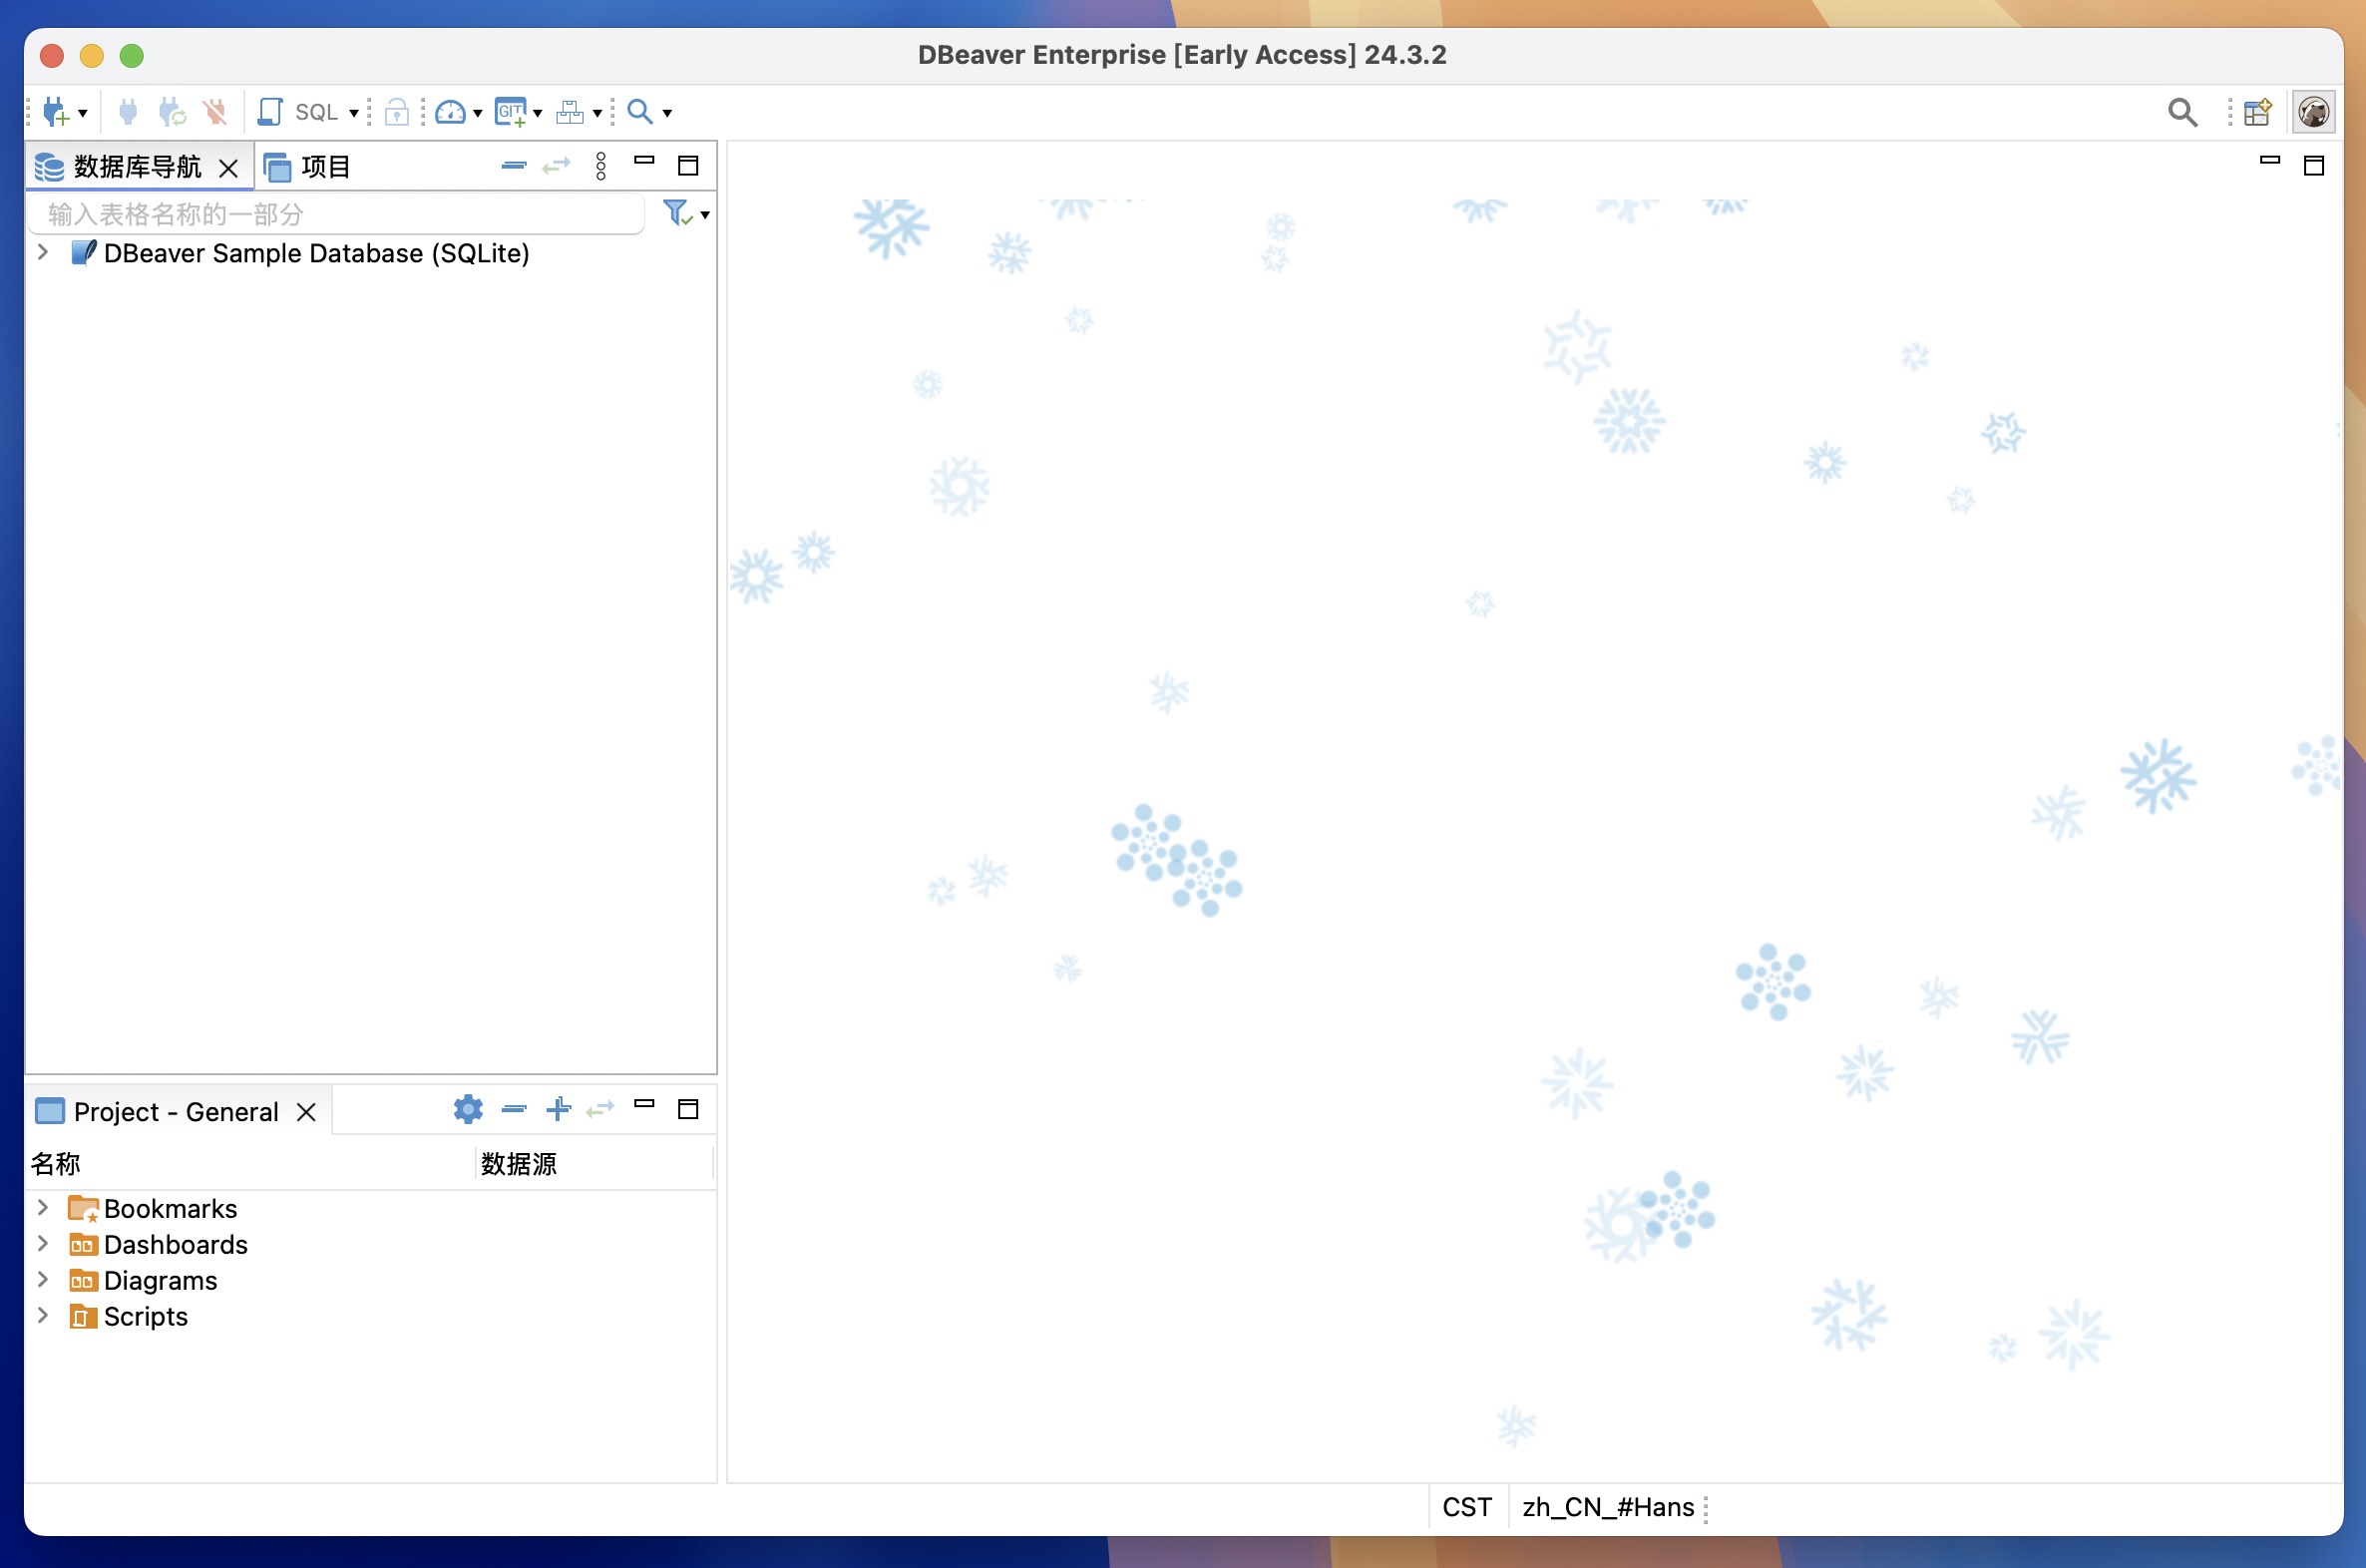The image size is (2366, 1568).
Task: Click the navigator filter funnel icon
Action: [x=677, y=213]
